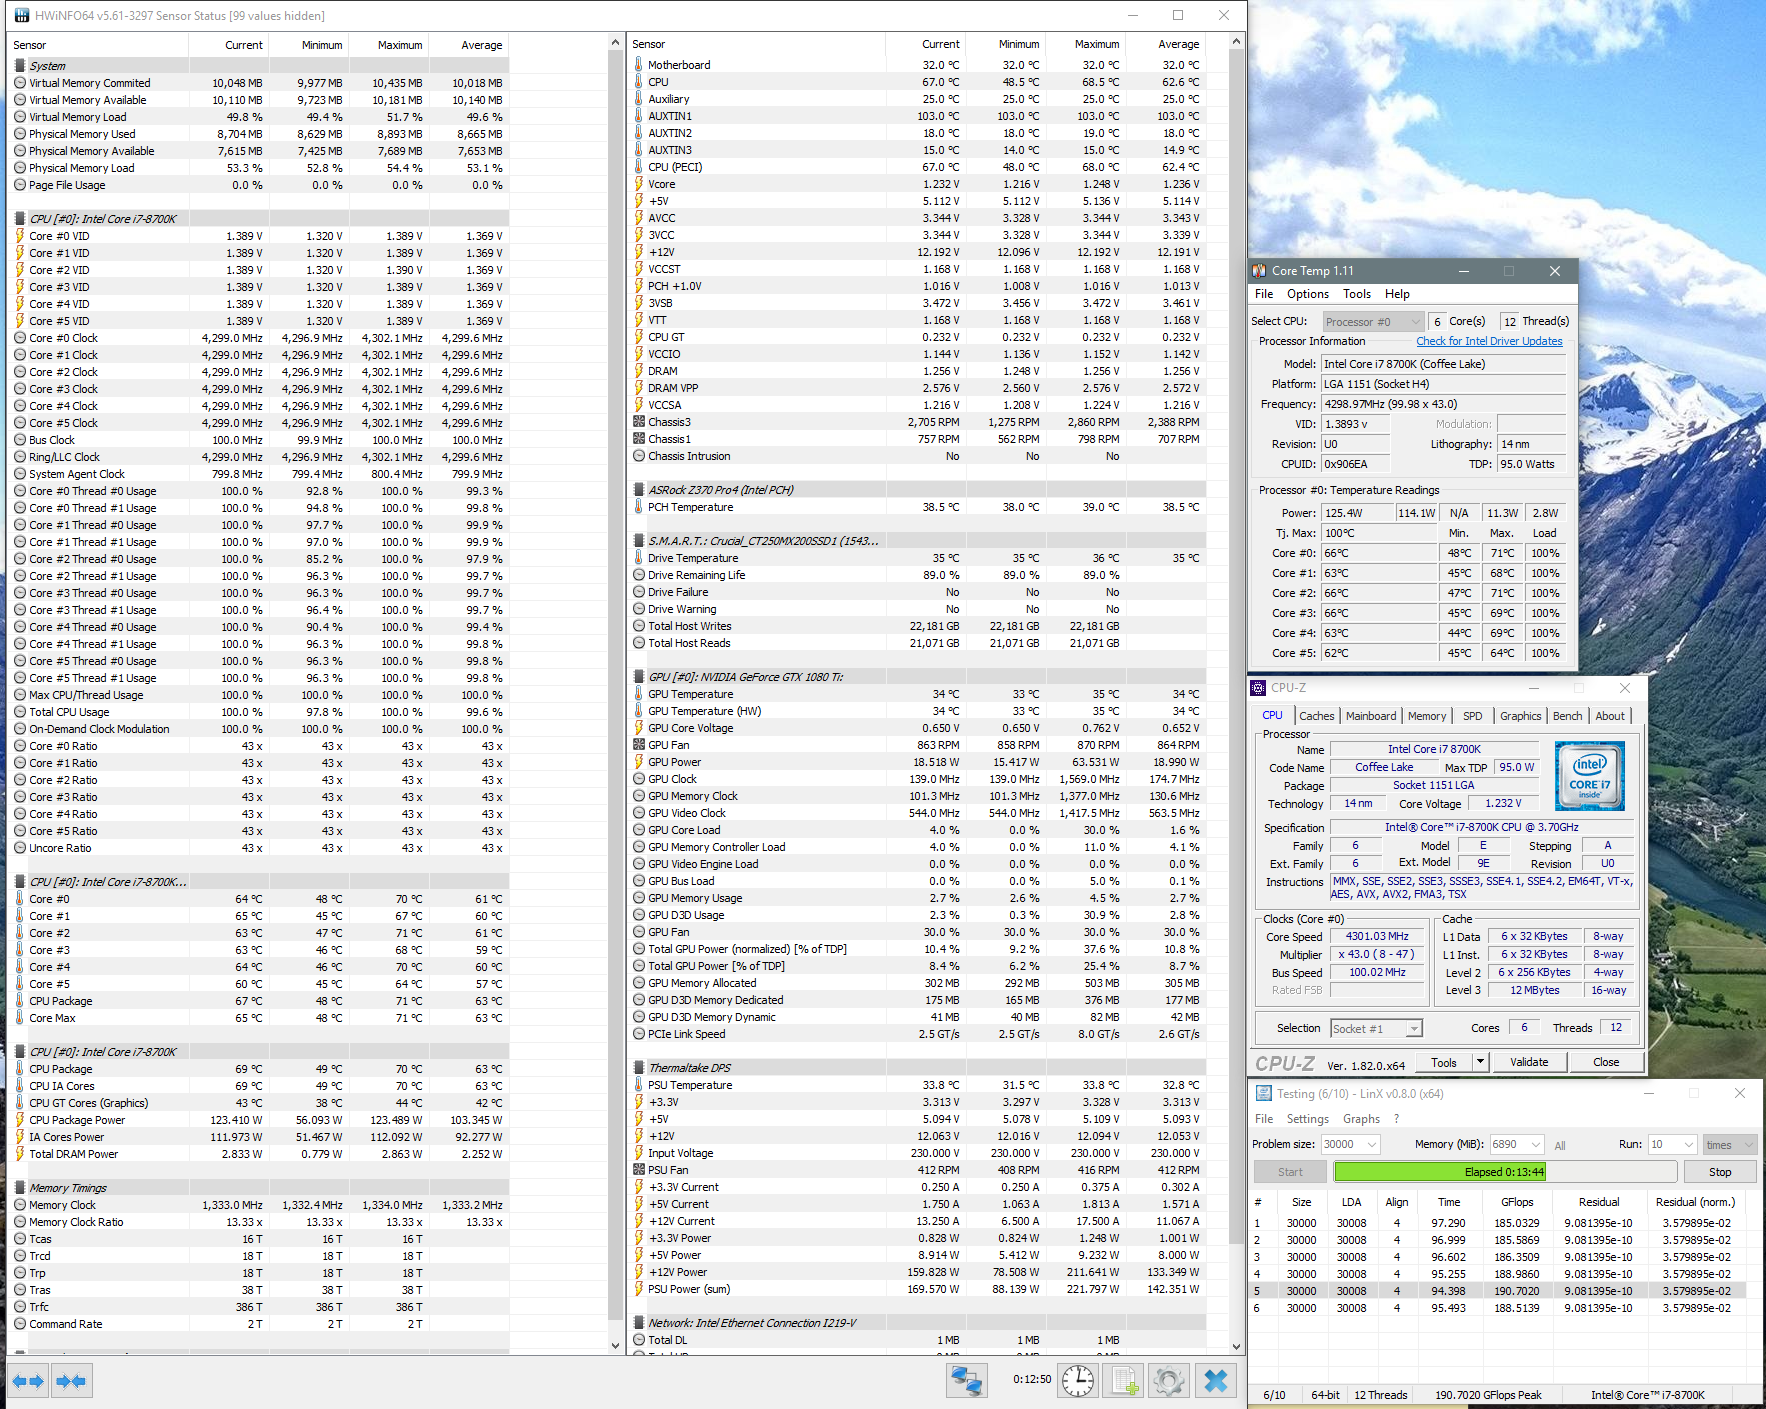Open the File menu in Core Temp
1766x1409 pixels.
(1264, 294)
